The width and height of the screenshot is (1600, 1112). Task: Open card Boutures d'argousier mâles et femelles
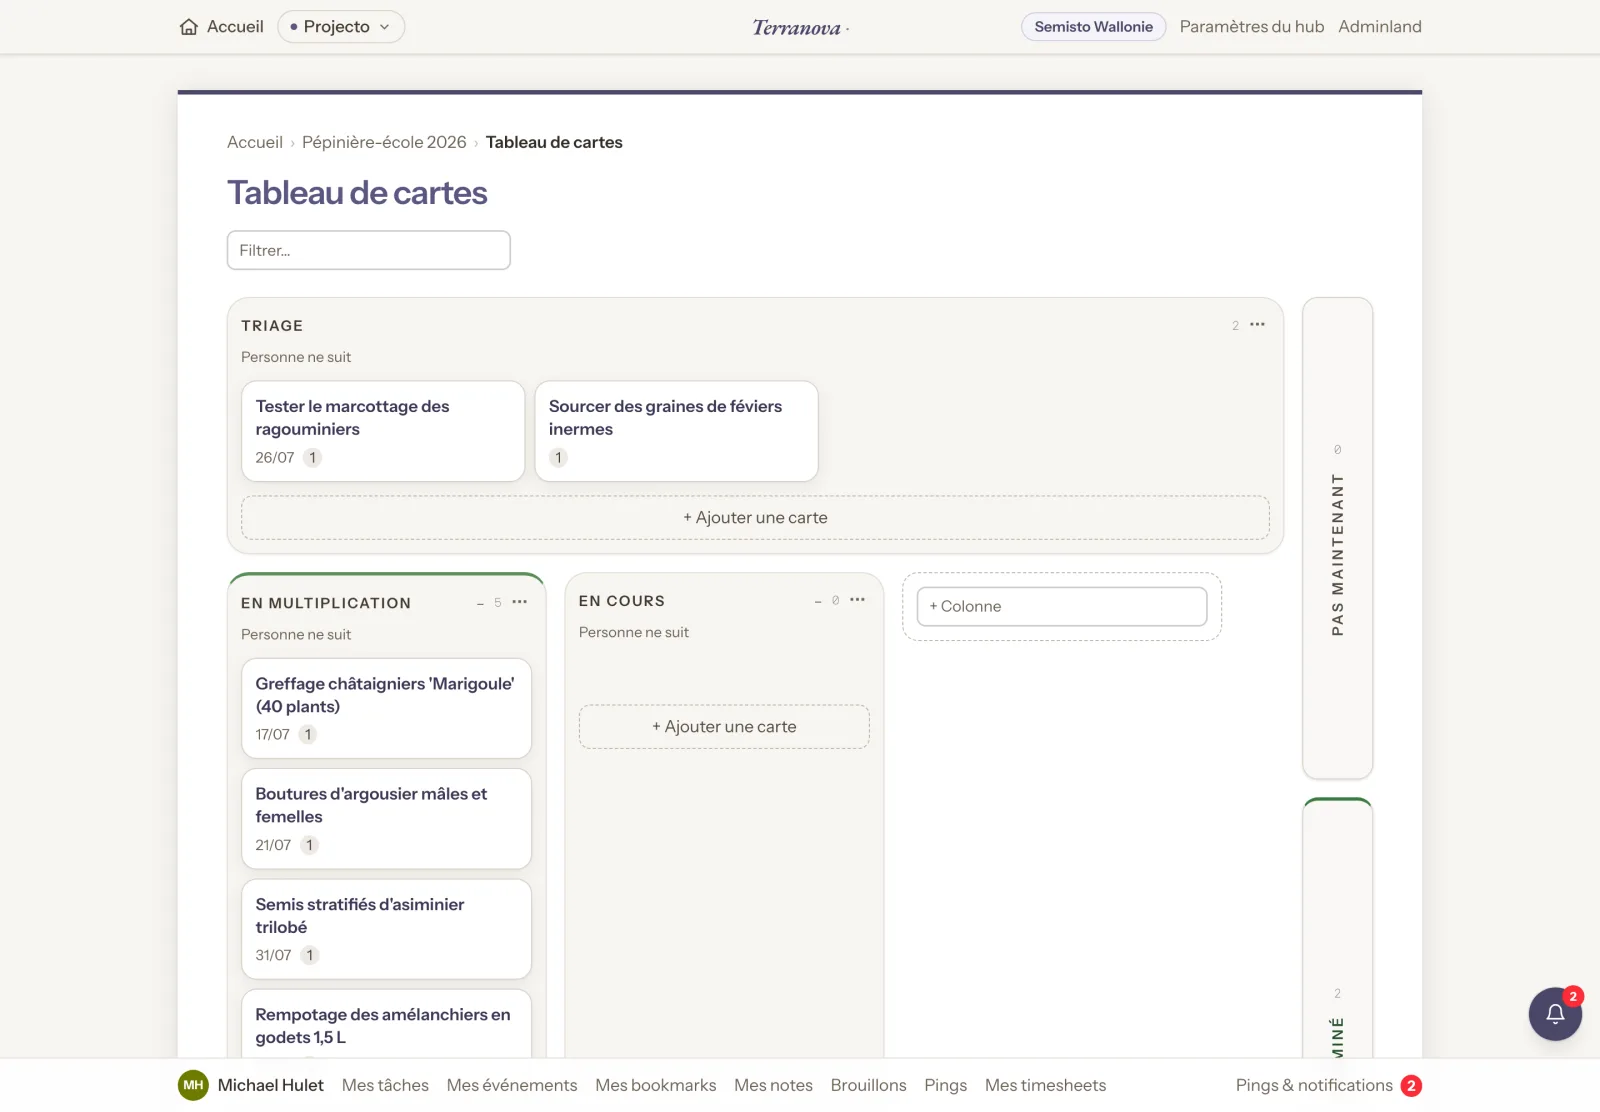[x=386, y=819]
